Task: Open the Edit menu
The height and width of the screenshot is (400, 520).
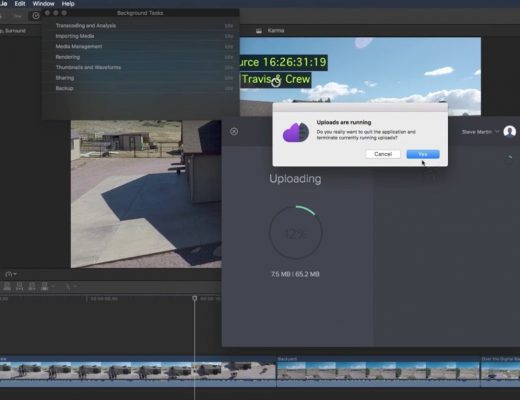Action: [x=20, y=4]
